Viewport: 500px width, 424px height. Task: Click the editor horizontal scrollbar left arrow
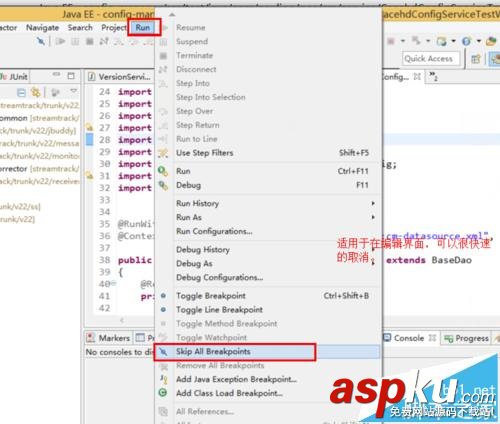pos(122,320)
